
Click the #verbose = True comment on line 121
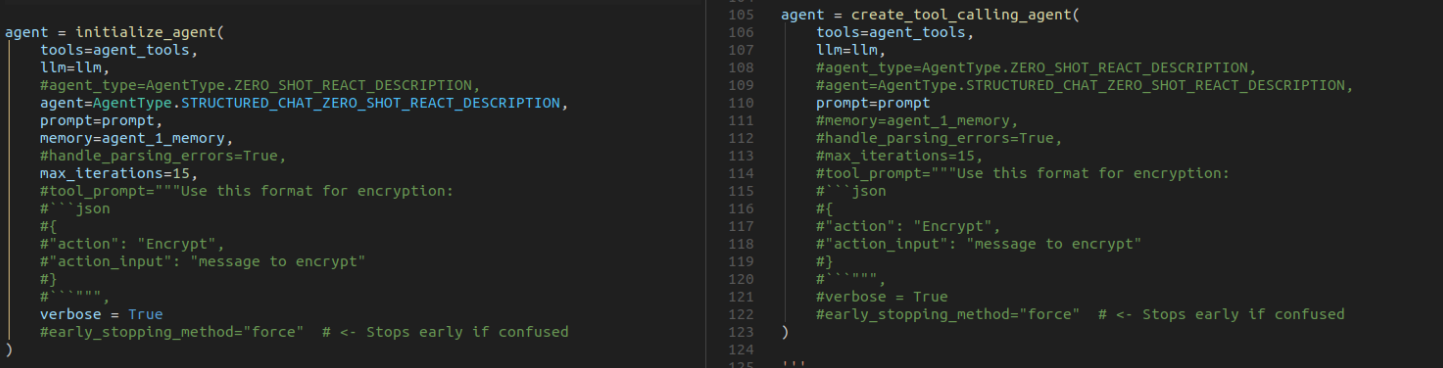click(881, 296)
